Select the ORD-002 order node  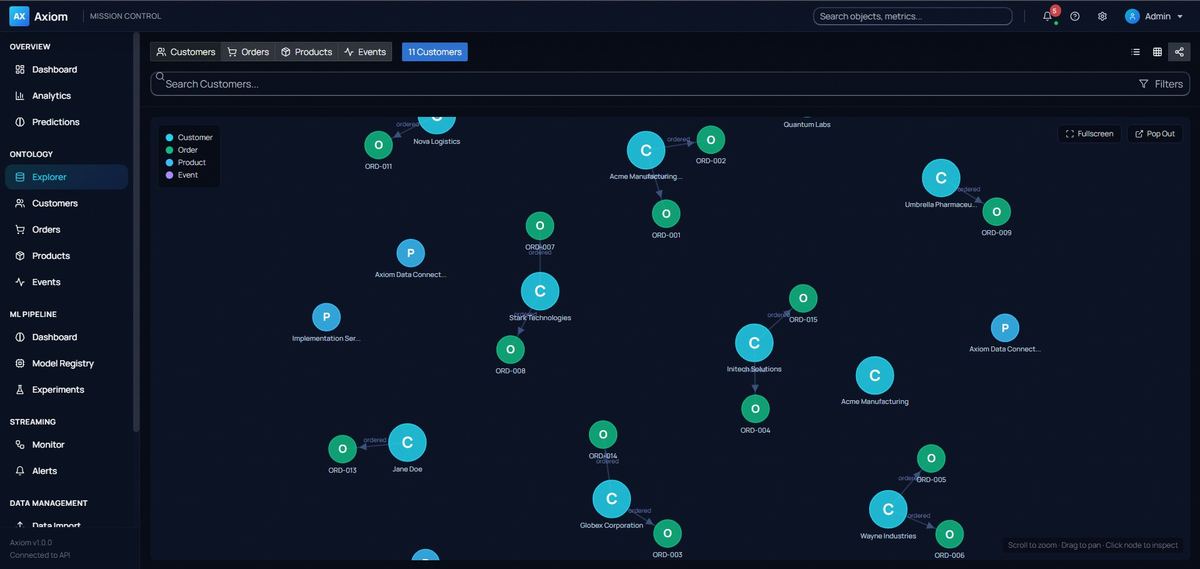(x=710, y=140)
